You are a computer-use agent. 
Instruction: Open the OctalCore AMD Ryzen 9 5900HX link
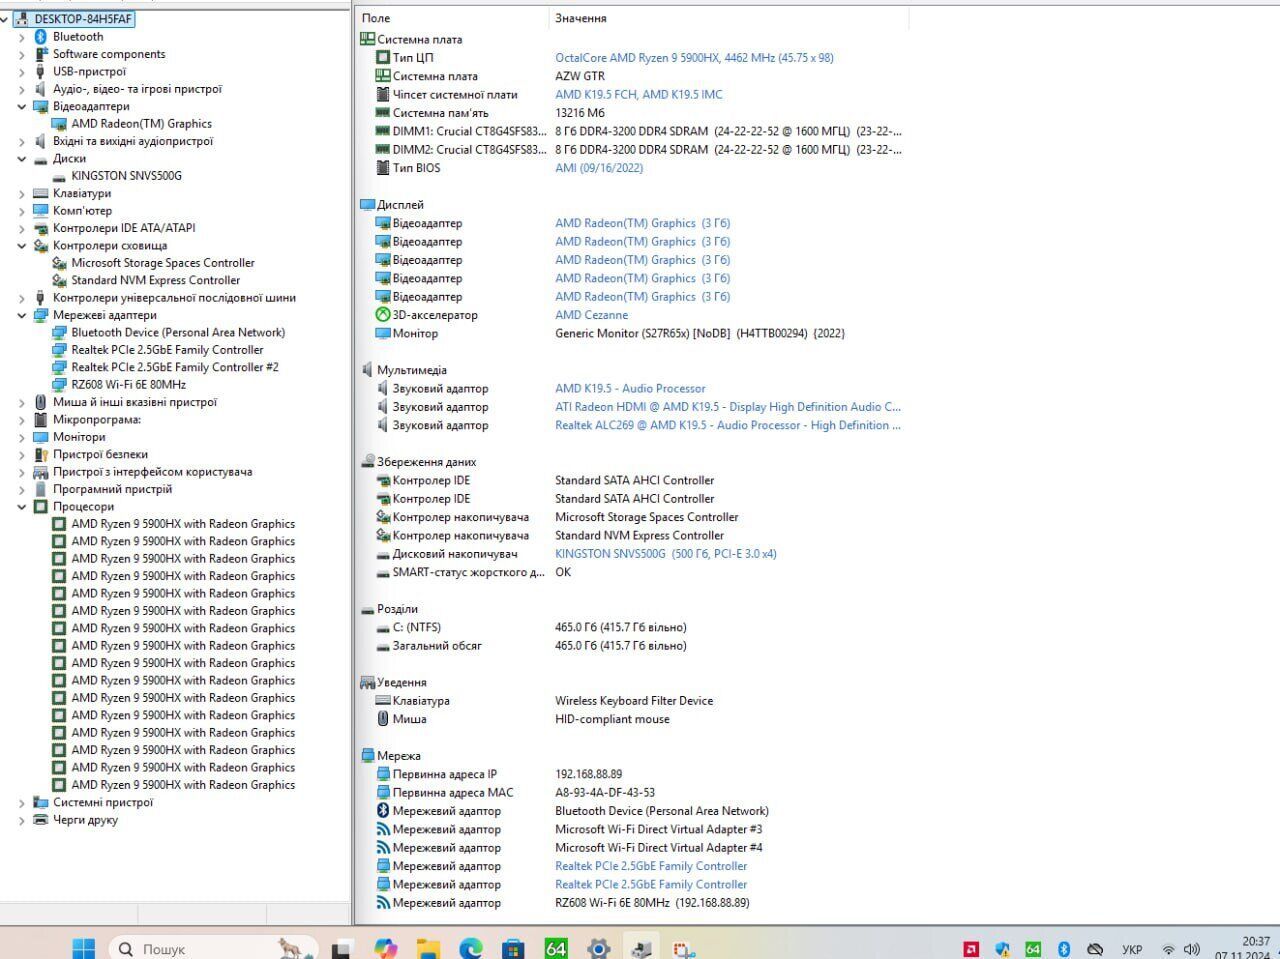click(x=694, y=58)
